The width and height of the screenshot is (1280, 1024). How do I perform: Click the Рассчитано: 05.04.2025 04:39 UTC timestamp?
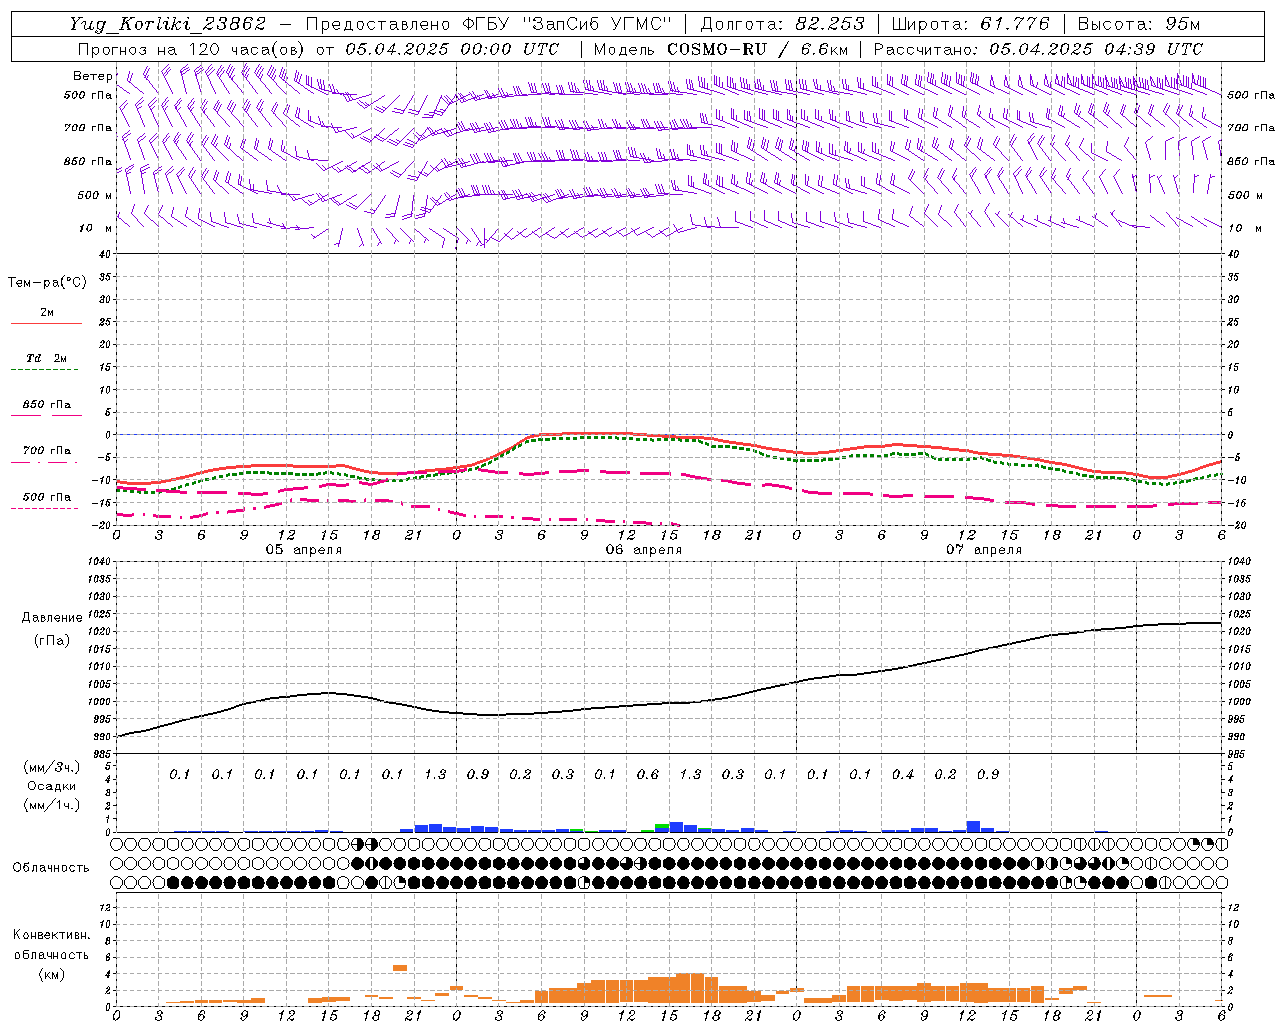1038,49
